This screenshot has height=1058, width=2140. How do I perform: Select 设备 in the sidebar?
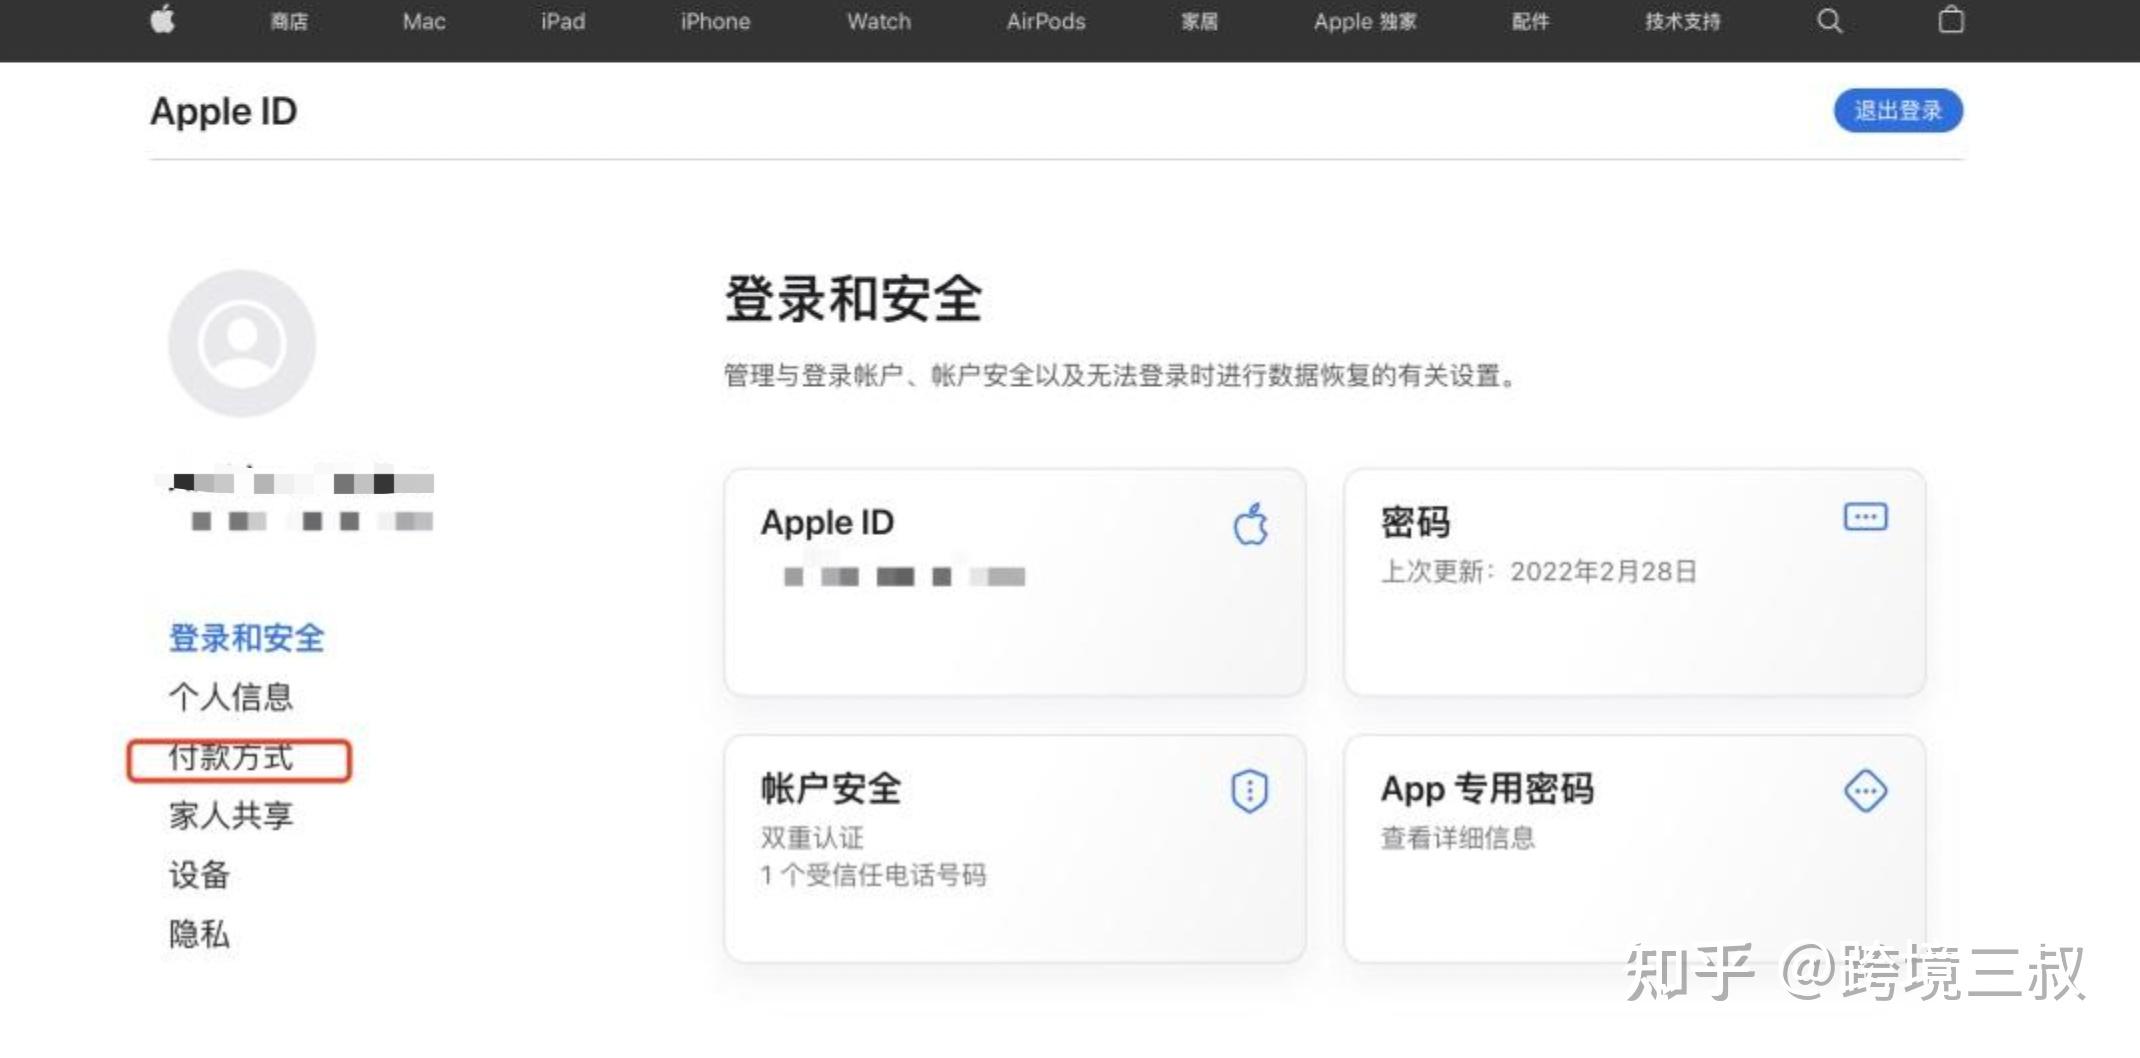pyautogui.click(x=199, y=875)
